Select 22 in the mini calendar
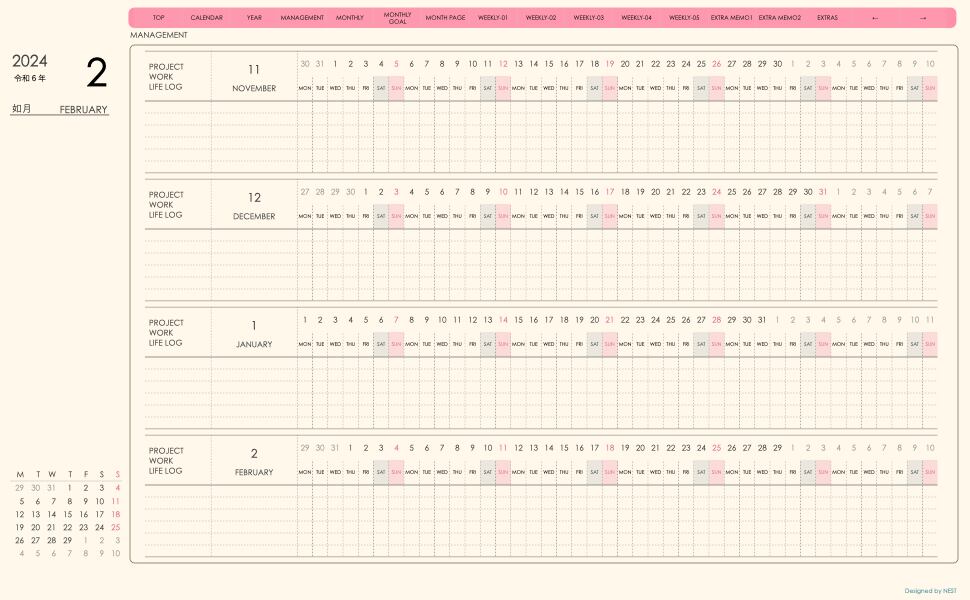 (67, 527)
